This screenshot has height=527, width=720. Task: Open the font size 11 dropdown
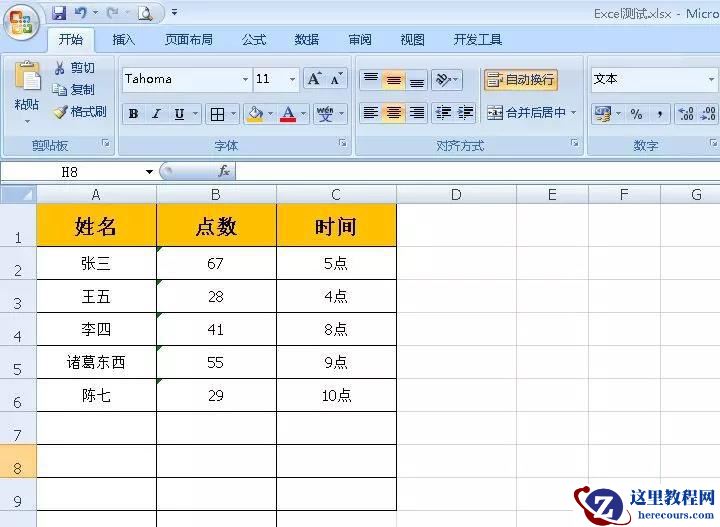coord(292,79)
